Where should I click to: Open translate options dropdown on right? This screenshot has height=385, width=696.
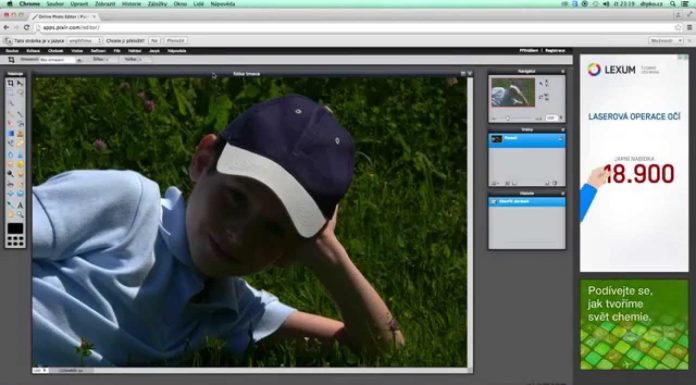pyautogui.click(x=665, y=40)
